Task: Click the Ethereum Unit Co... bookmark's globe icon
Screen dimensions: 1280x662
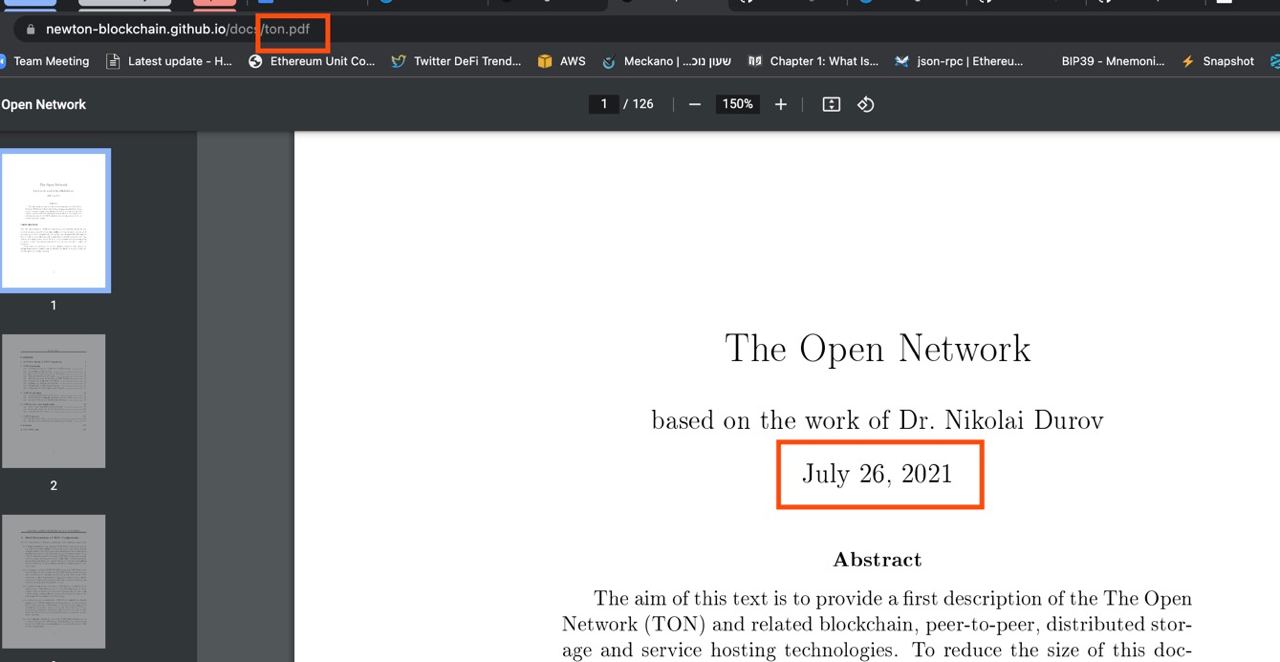Action: pos(255,61)
